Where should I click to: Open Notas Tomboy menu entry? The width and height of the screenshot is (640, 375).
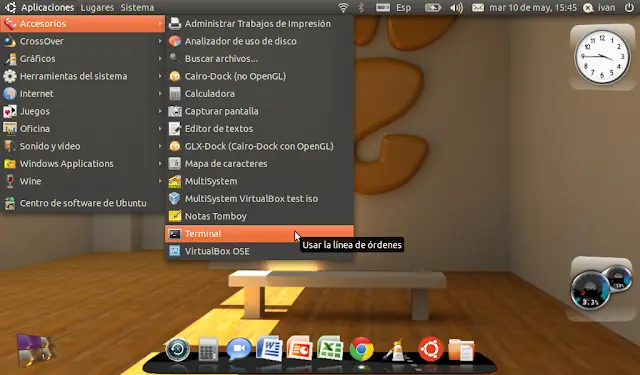pyautogui.click(x=259, y=216)
